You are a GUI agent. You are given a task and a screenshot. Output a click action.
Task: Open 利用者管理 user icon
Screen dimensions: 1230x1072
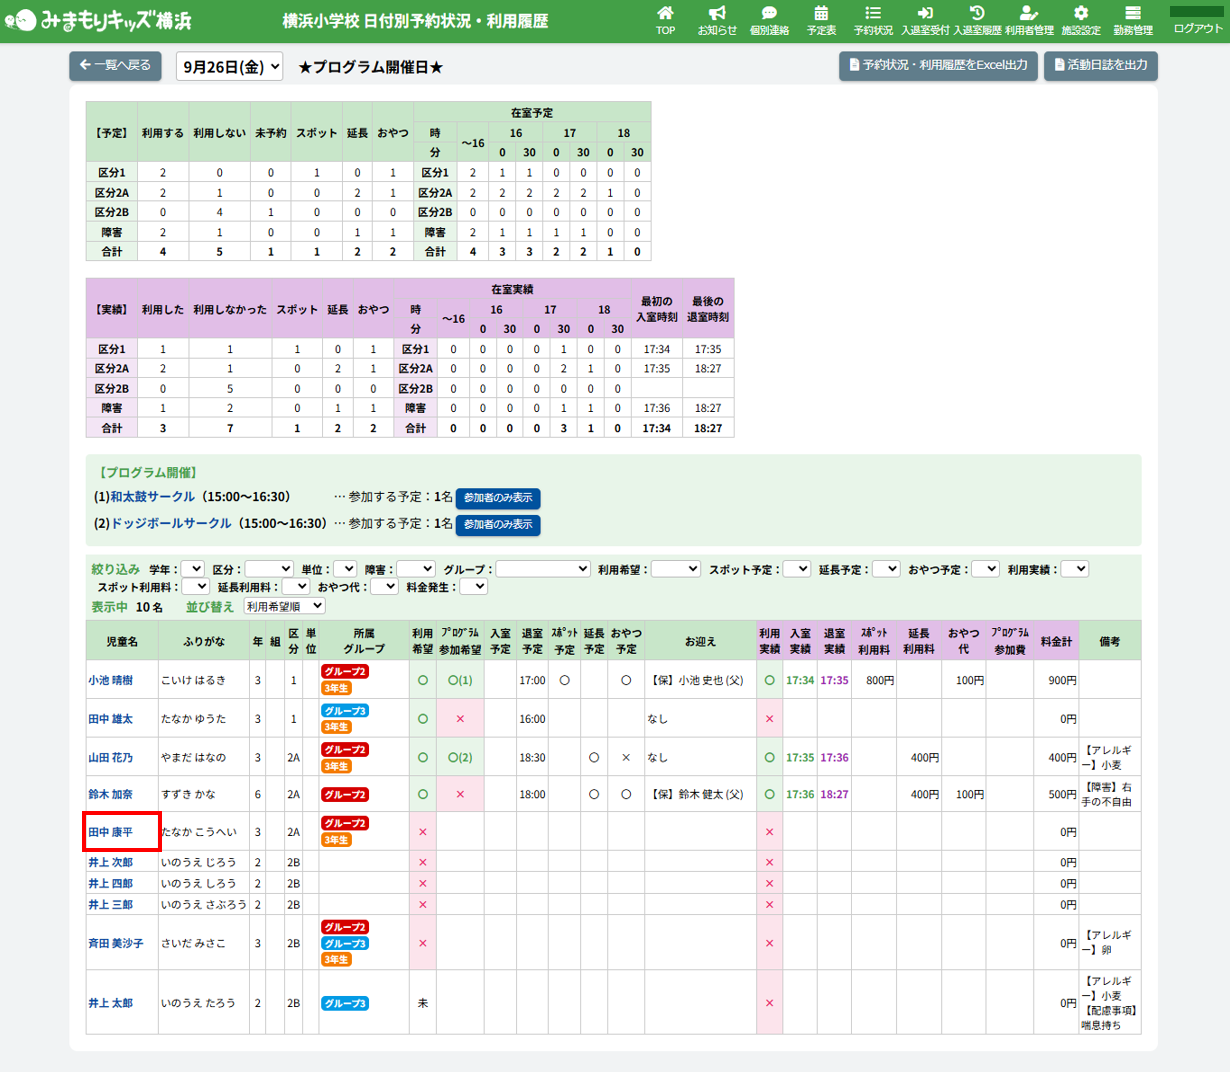coord(1029,14)
